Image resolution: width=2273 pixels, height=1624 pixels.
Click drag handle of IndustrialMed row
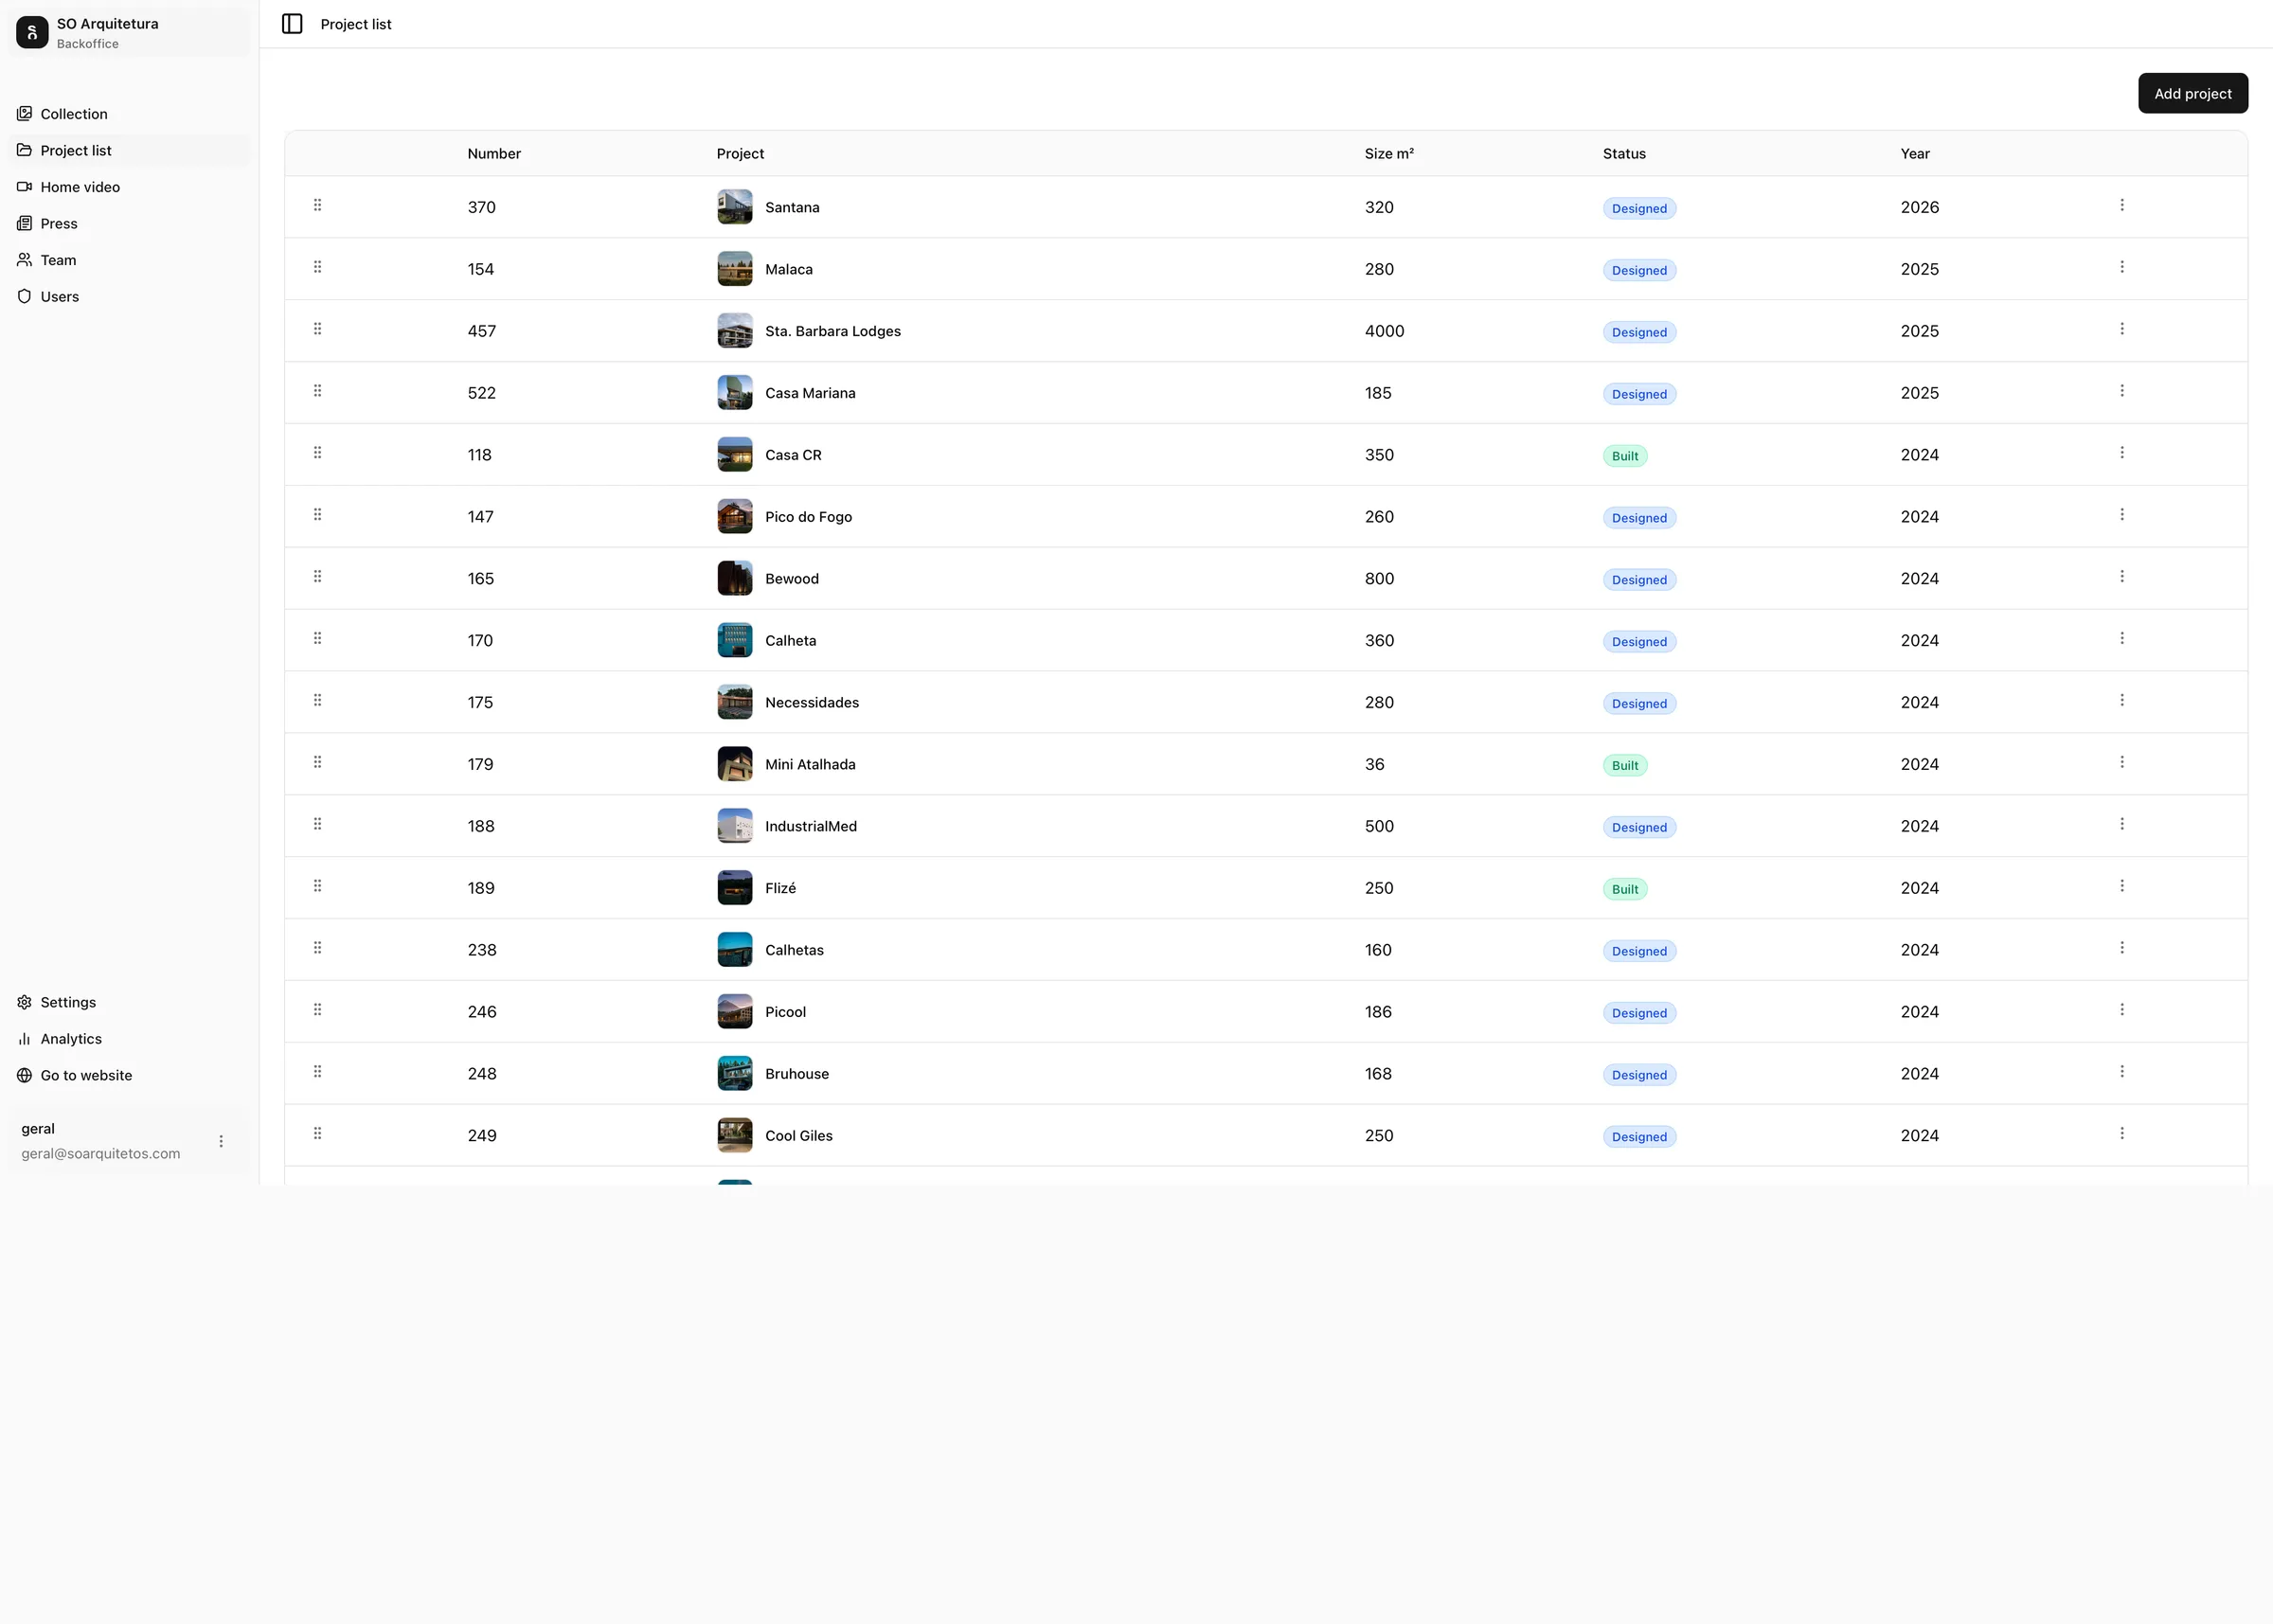[317, 824]
